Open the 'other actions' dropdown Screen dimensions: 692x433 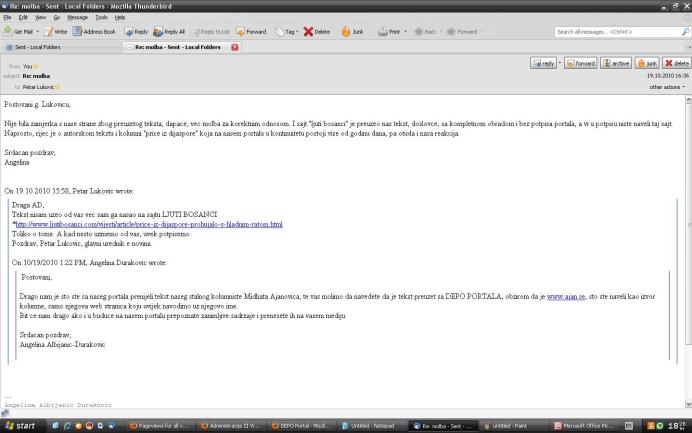tap(668, 87)
